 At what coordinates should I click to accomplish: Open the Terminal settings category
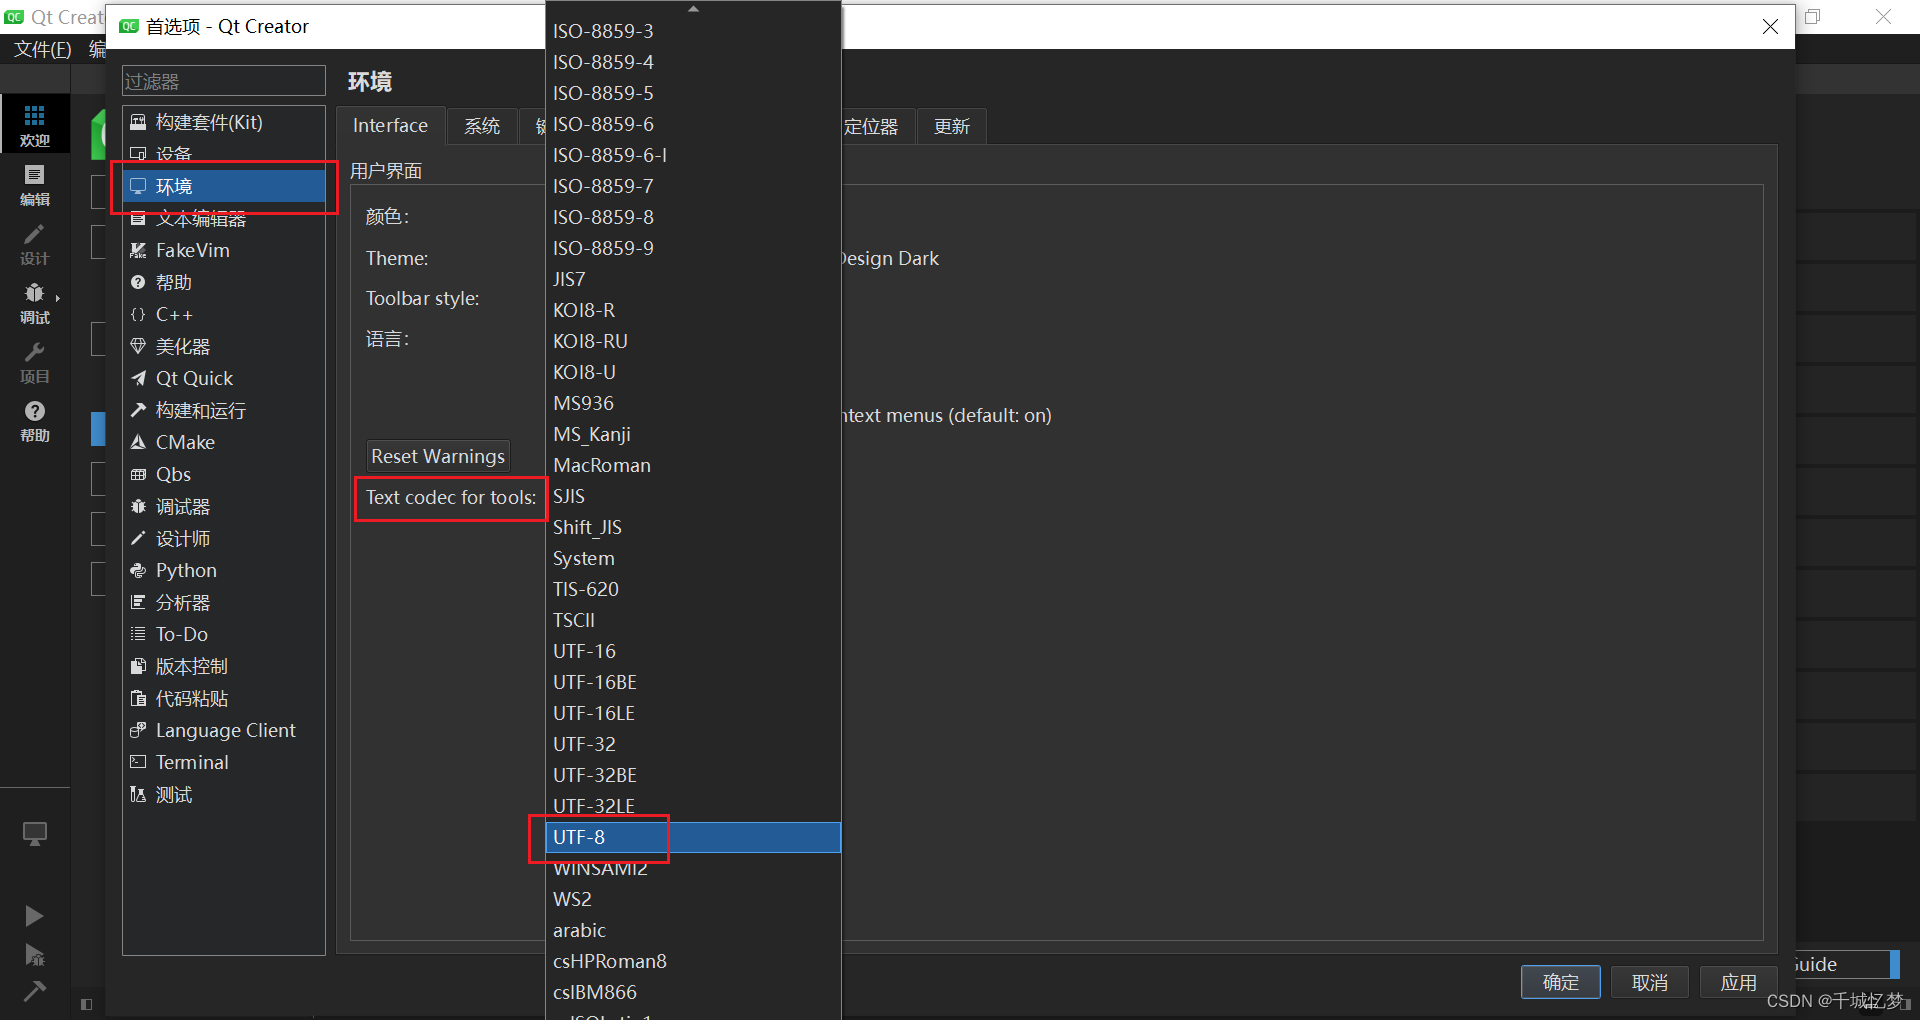(x=224, y=762)
